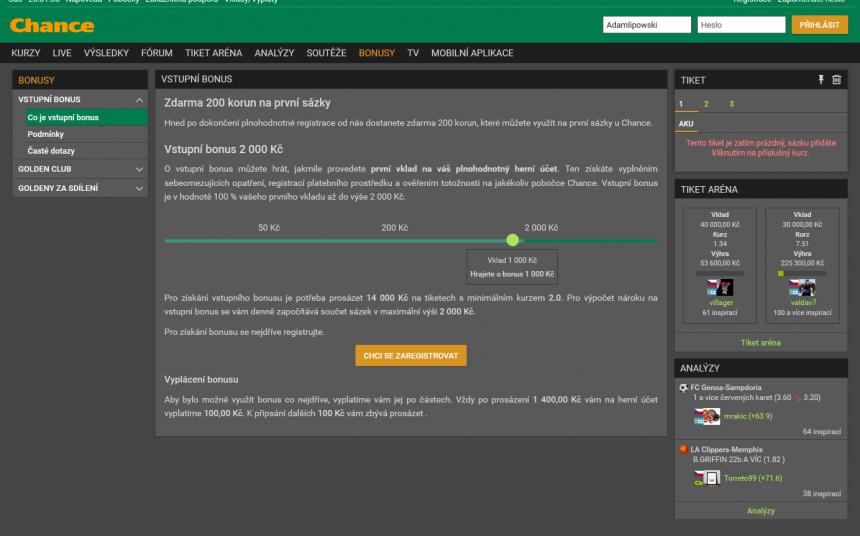This screenshot has height=536, width=860.
Task: Open the LA Clippers-Memphis analysis
Action: (726, 449)
